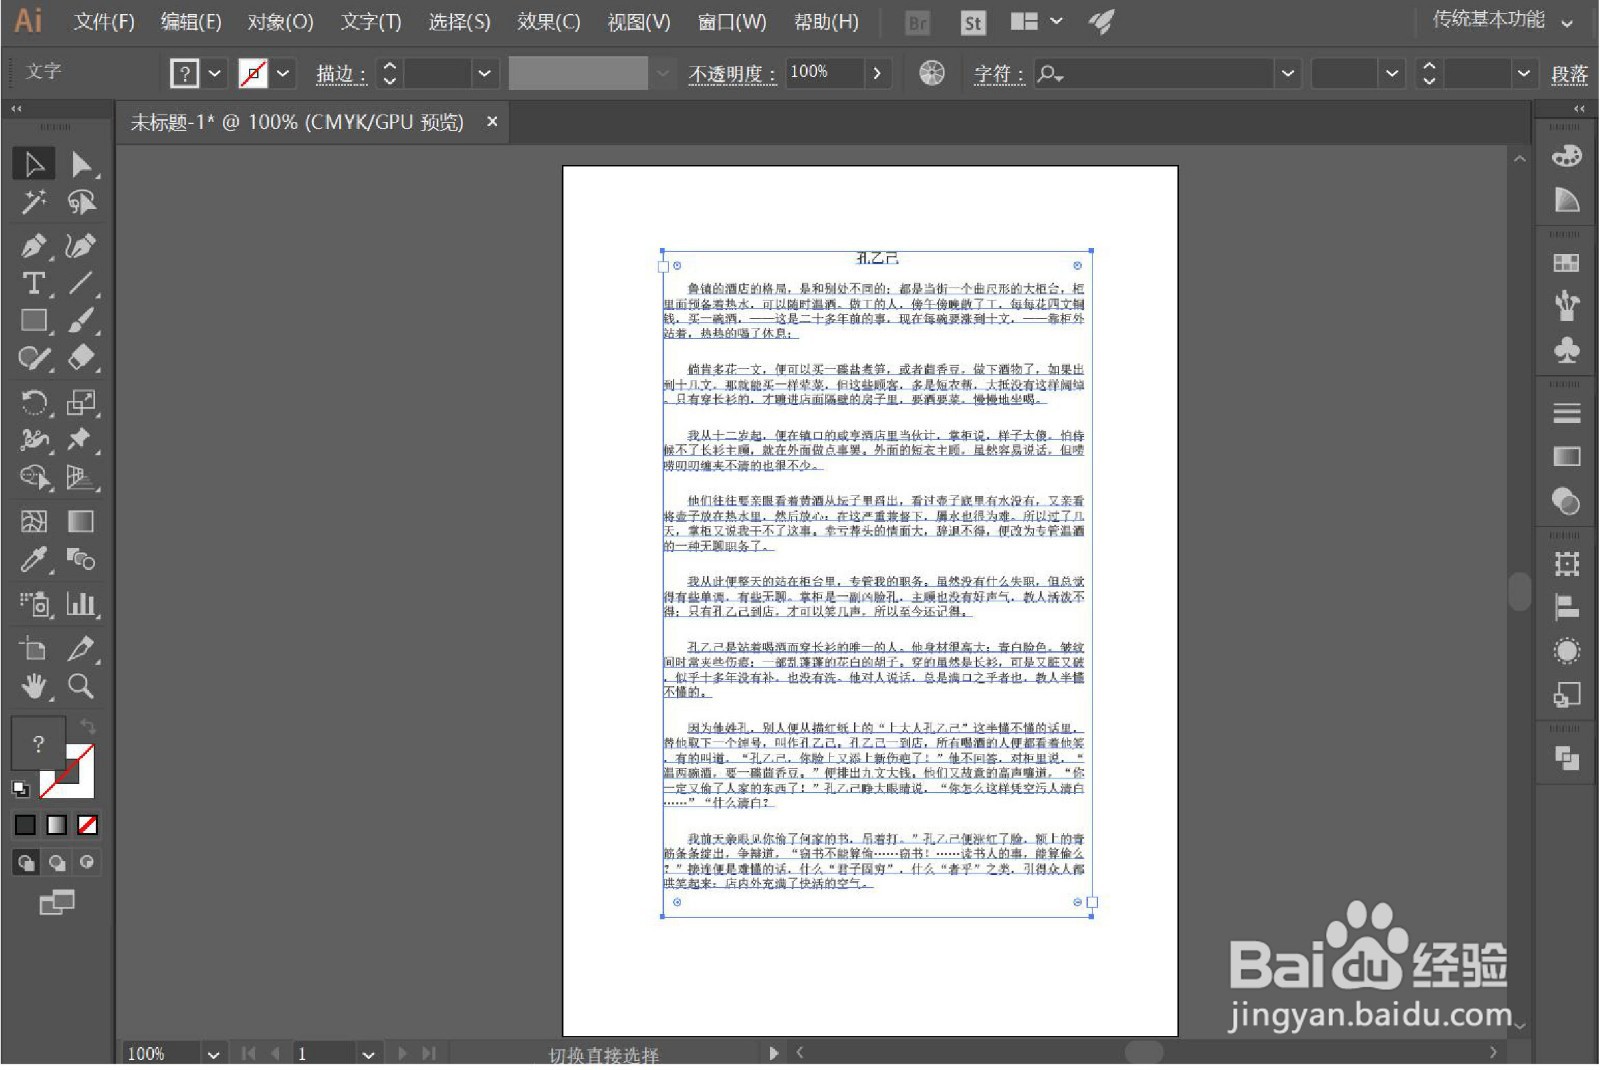1600x1070 pixels.
Task: Select the Selection tool (black arrow)
Action: pos(33,164)
